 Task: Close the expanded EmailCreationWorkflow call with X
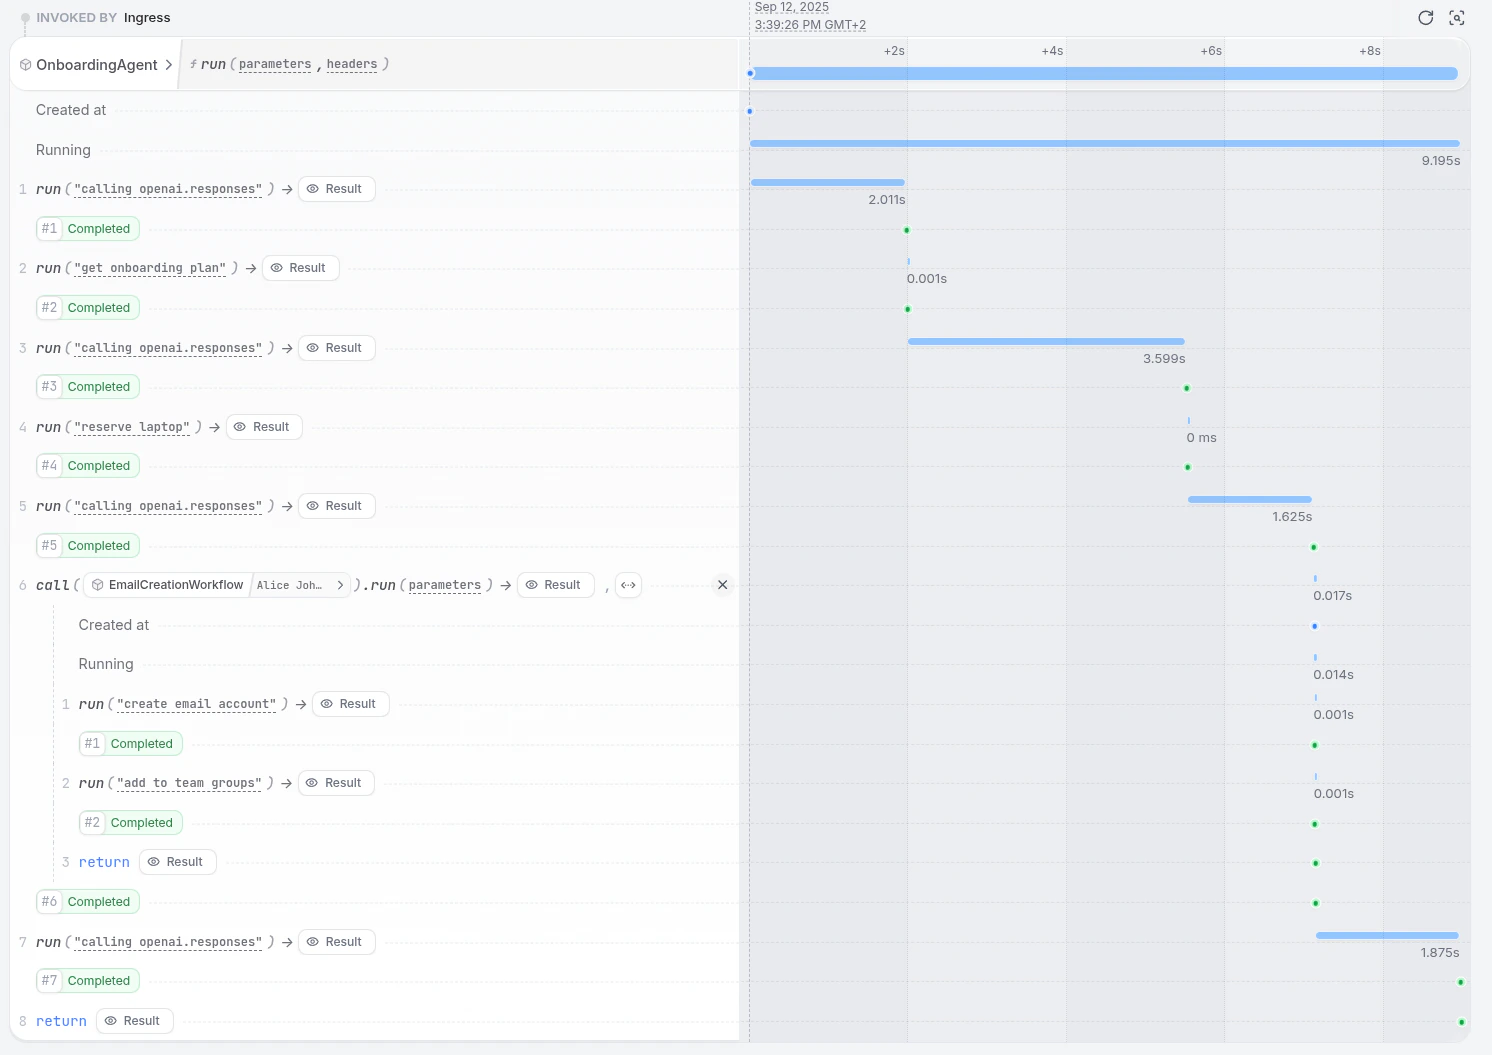coord(723,585)
